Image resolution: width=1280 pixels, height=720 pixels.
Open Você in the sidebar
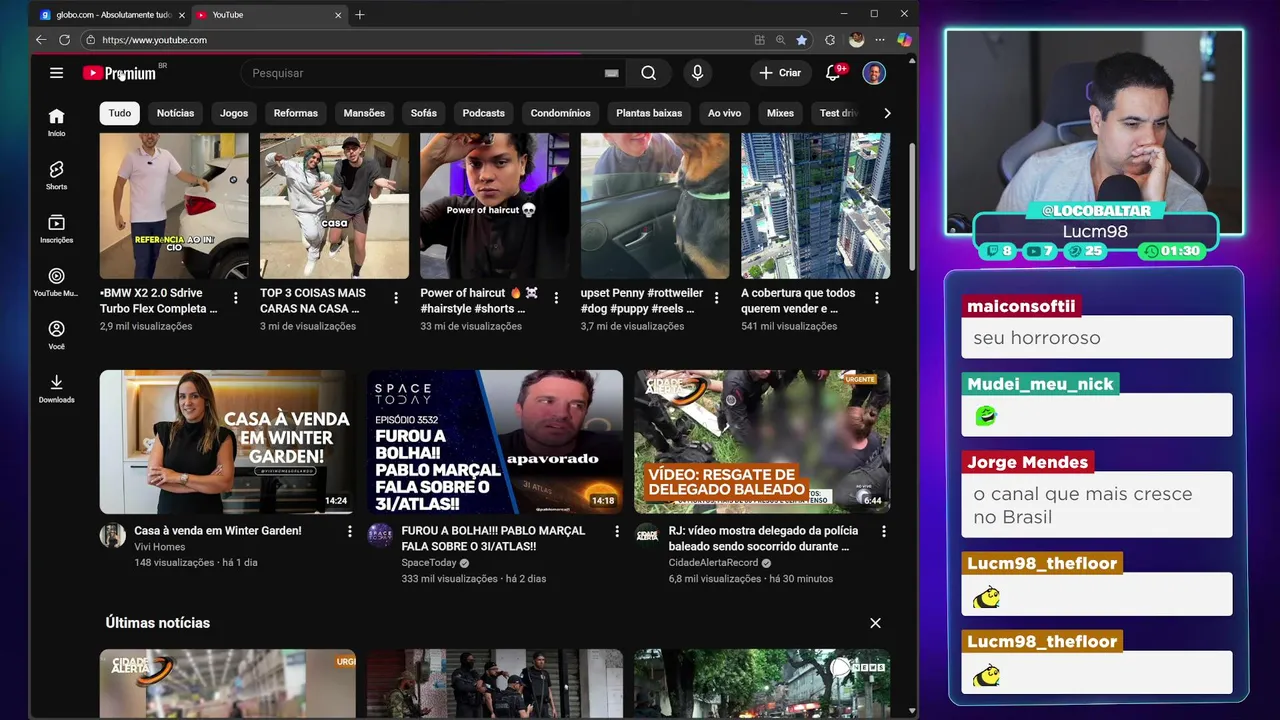(56, 335)
